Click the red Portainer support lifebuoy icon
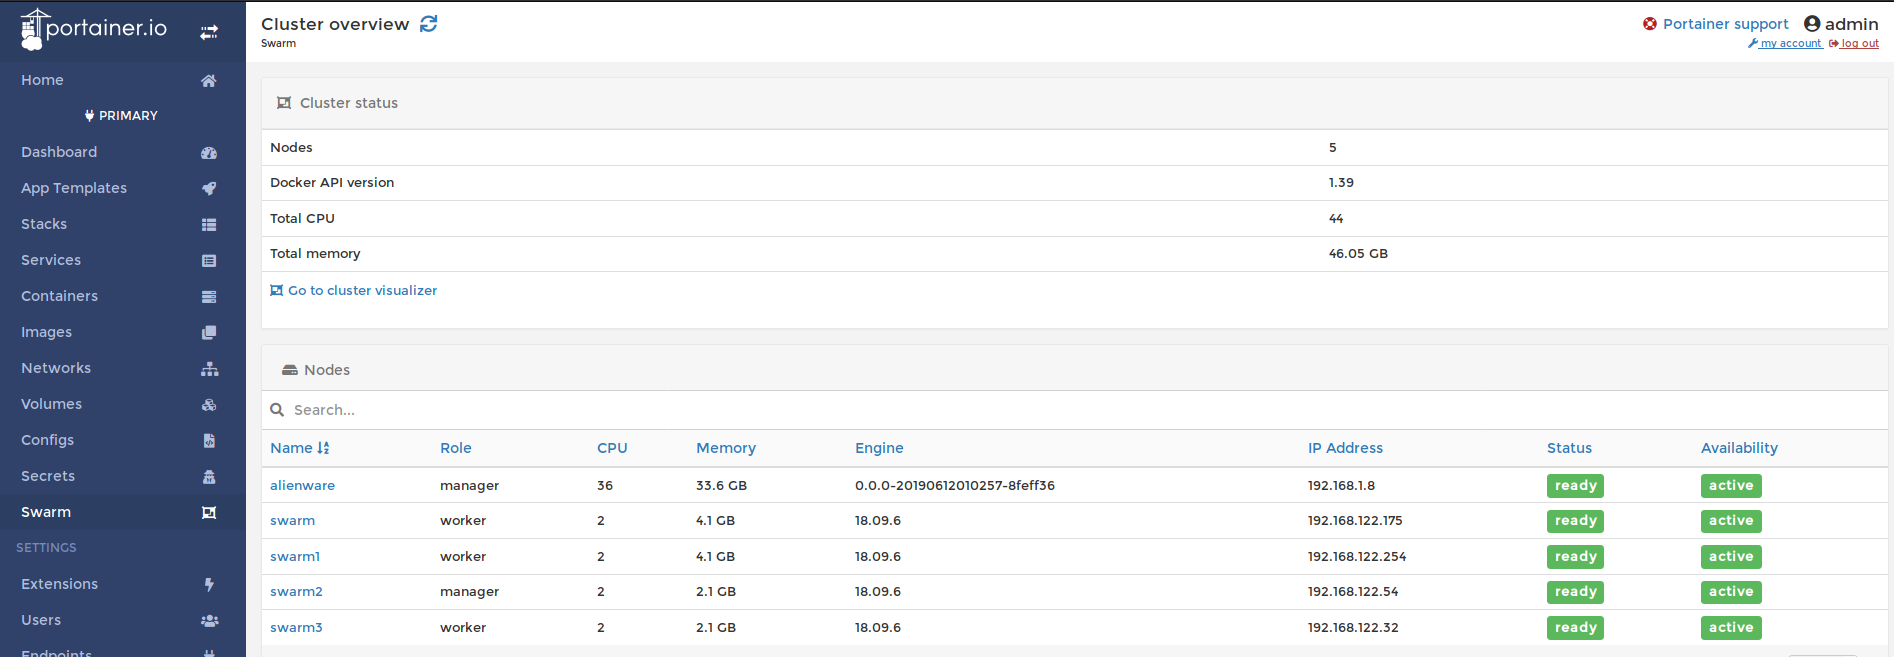The width and height of the screenshot is (1894, 657). click(1650, 24)
